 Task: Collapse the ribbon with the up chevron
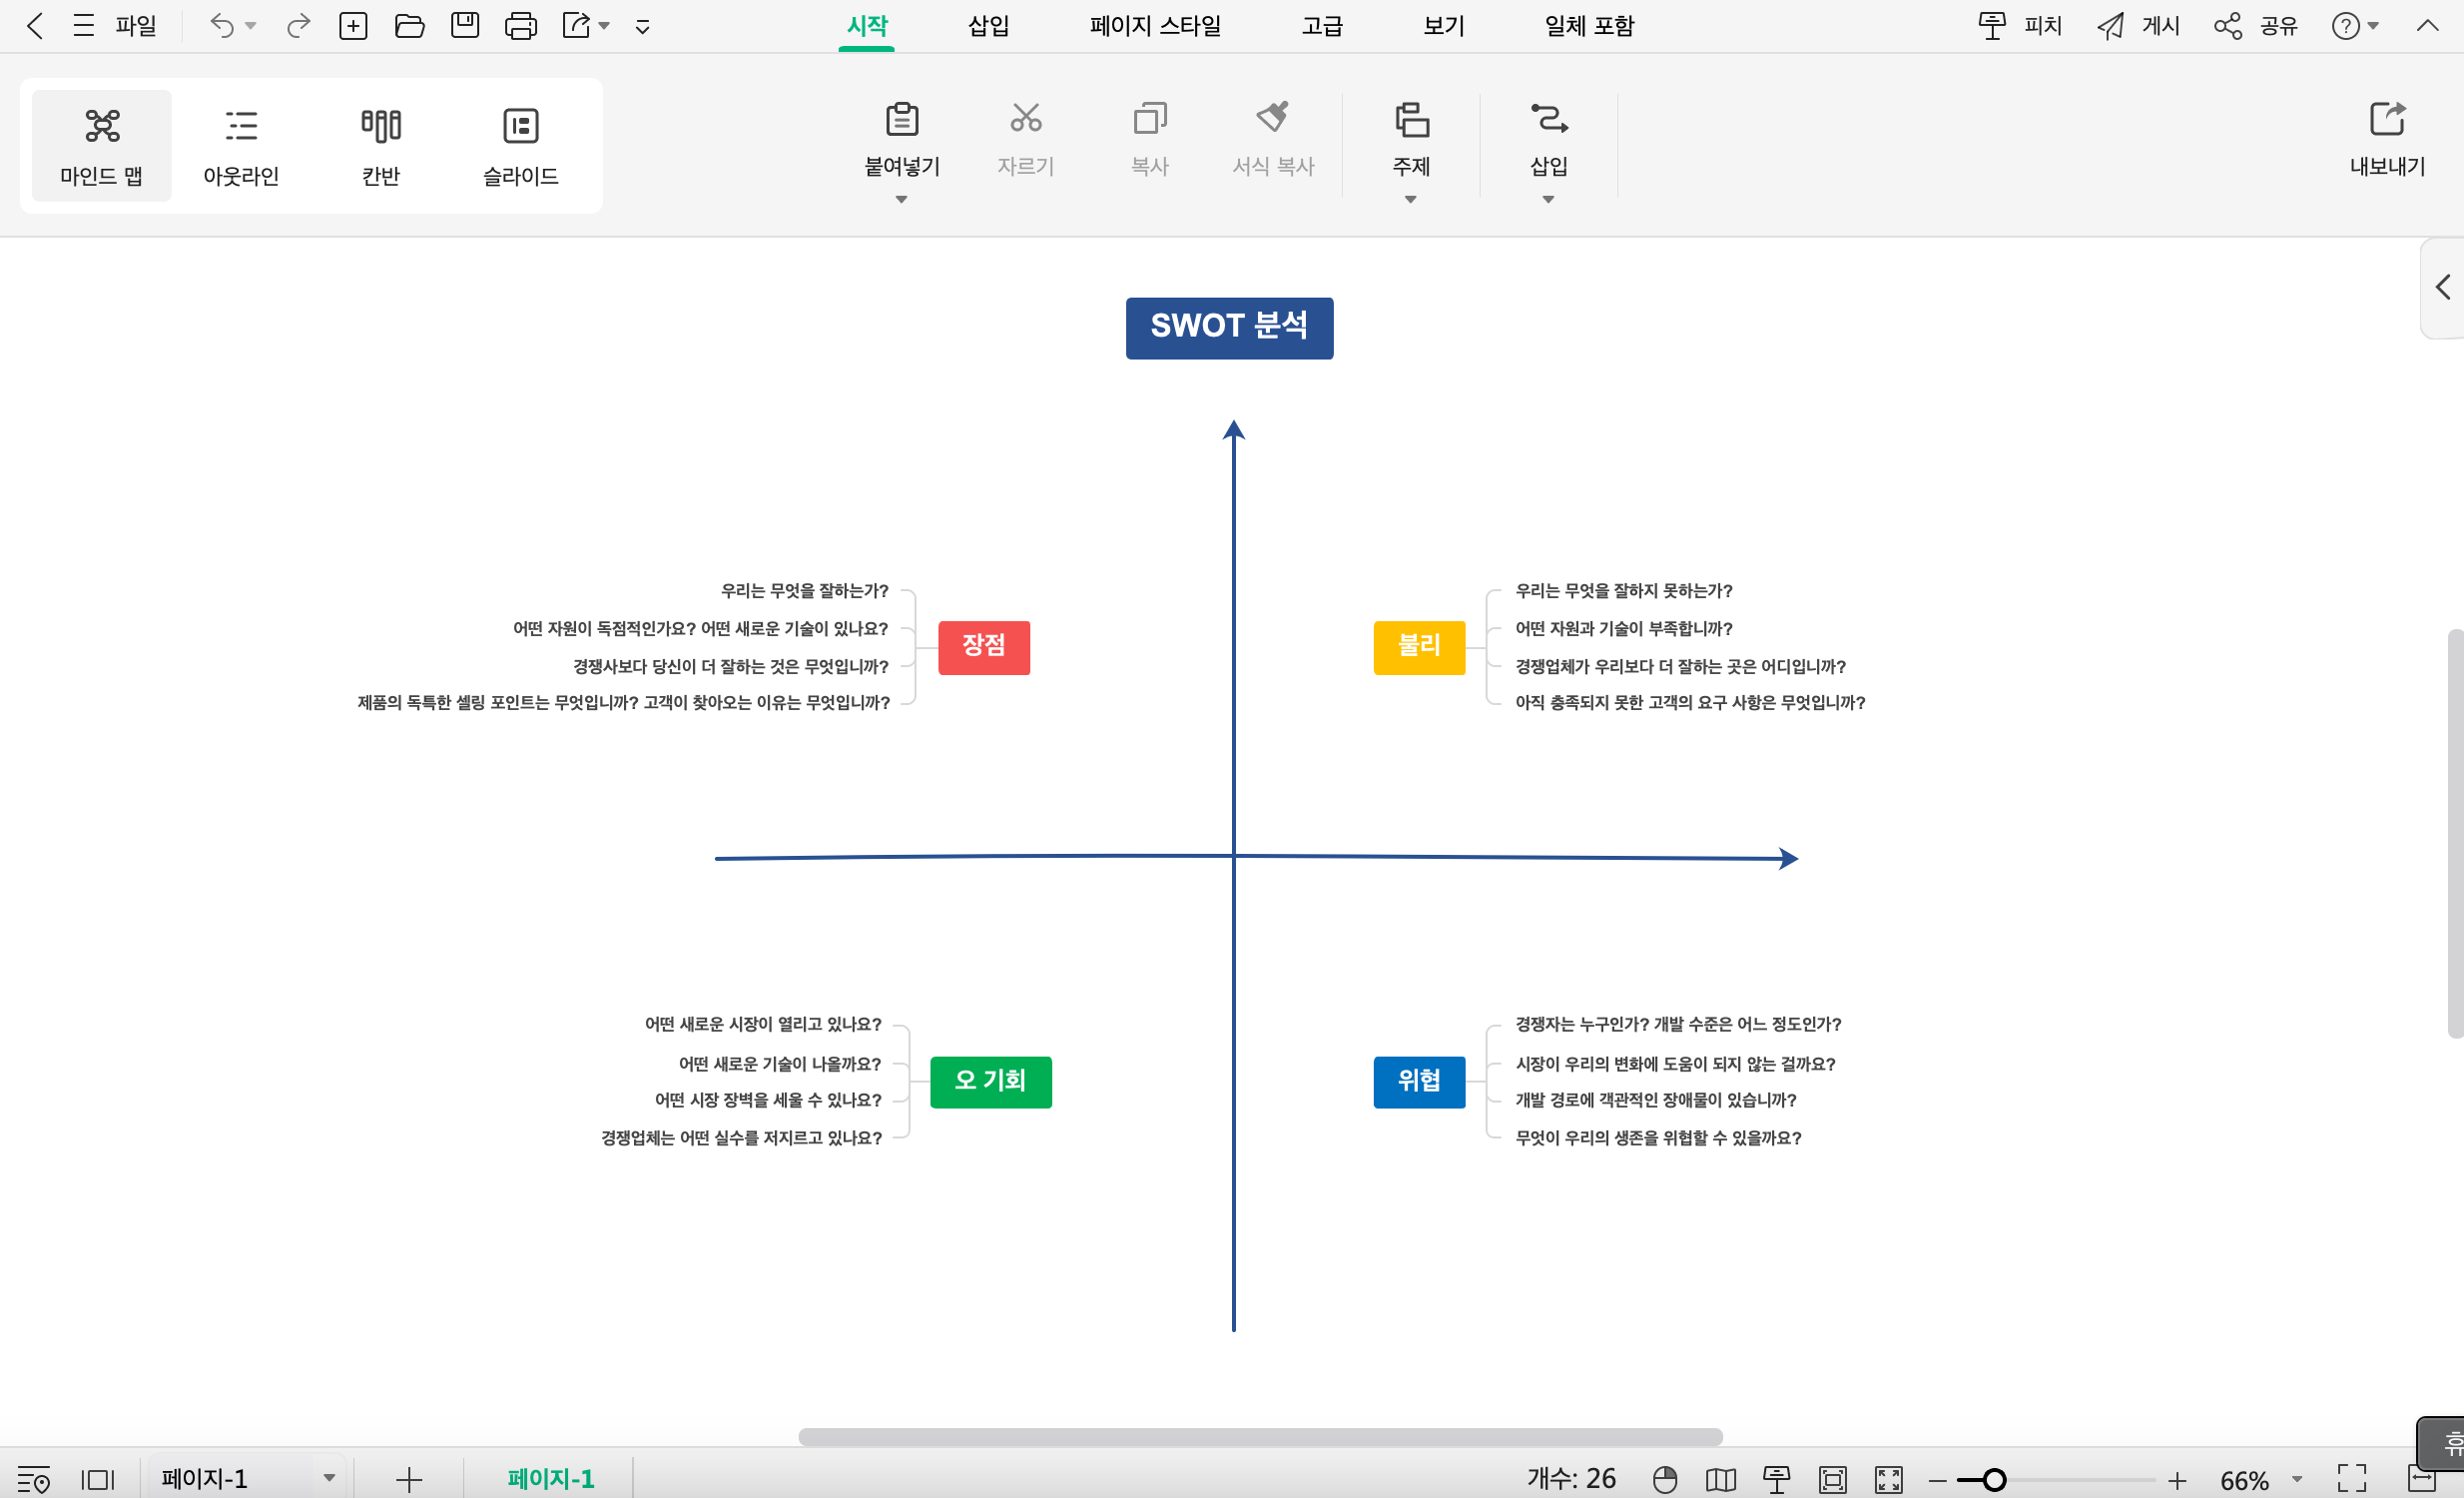pos(2427,26)
